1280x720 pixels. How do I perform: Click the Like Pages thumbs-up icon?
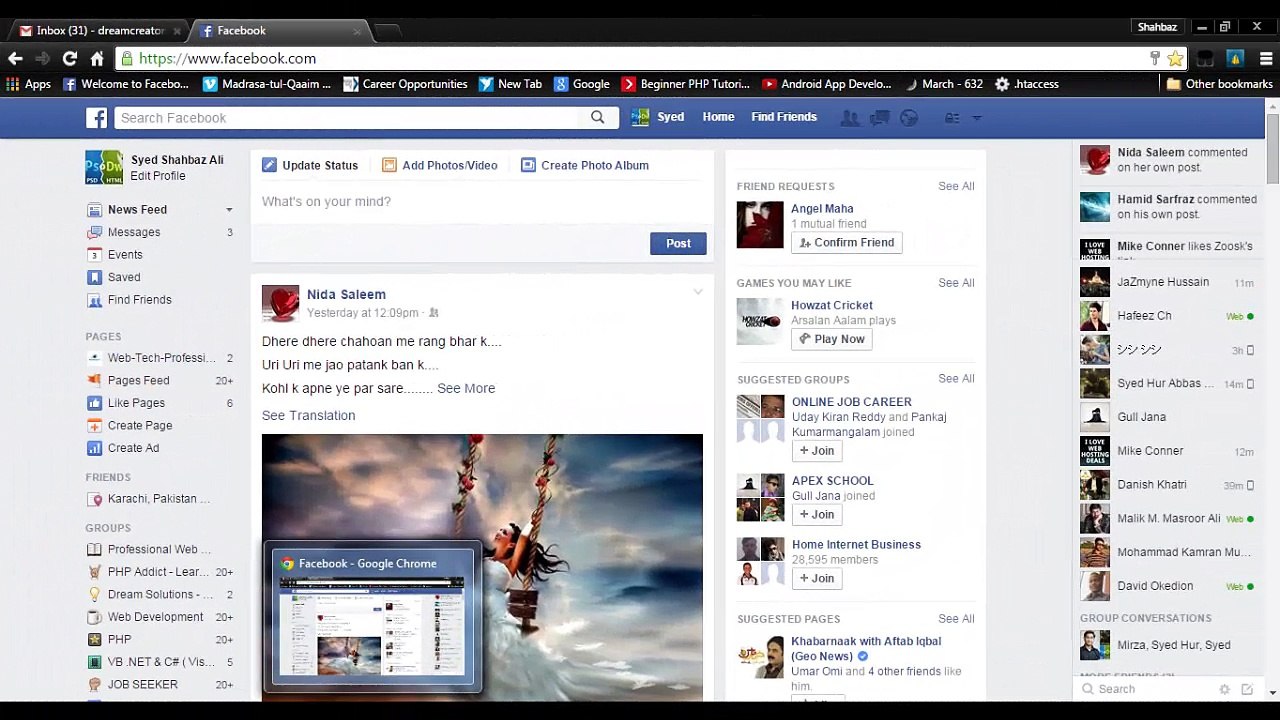click(x=94, y=403)
